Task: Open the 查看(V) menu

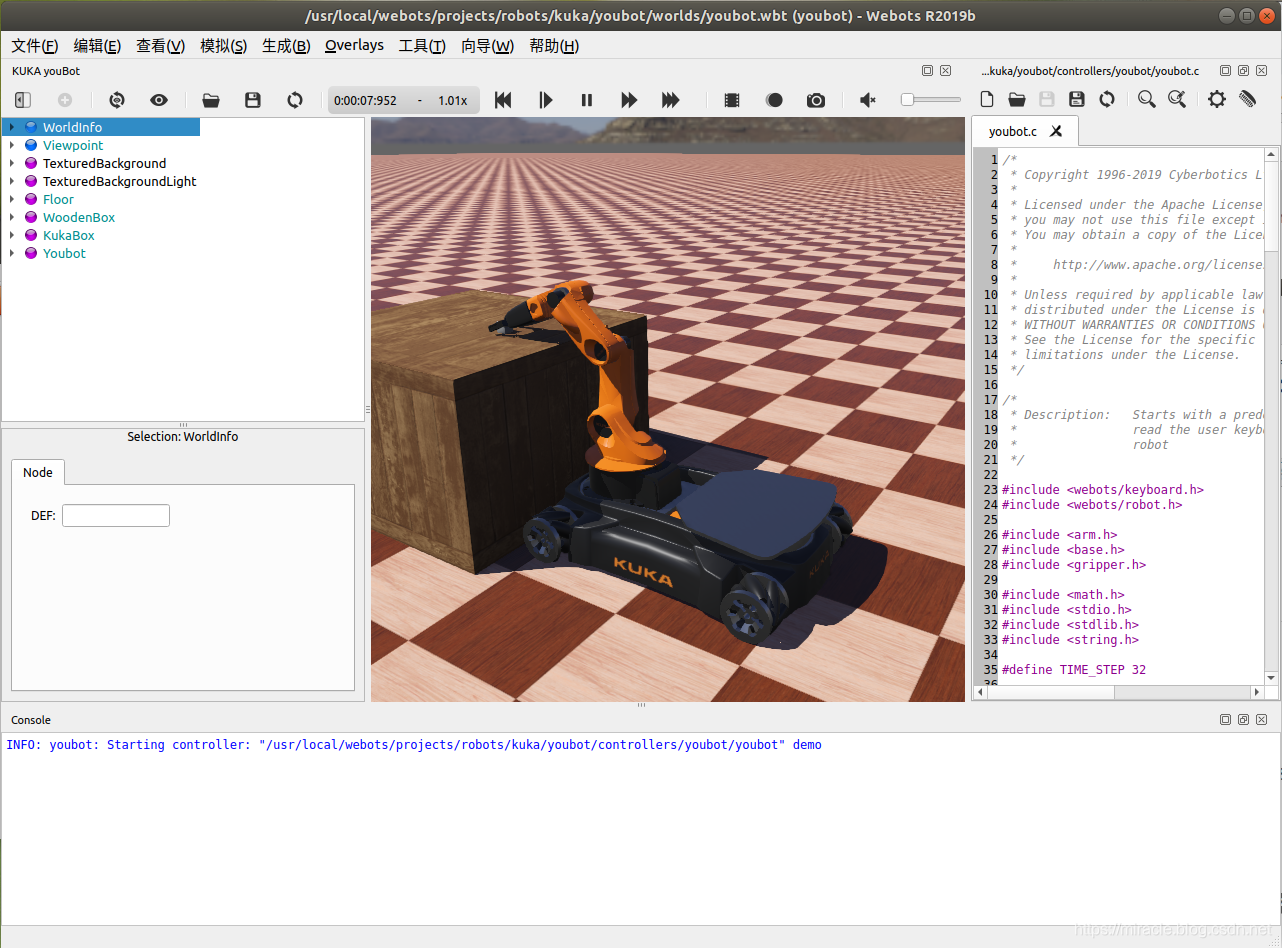Action: [160, 46]
